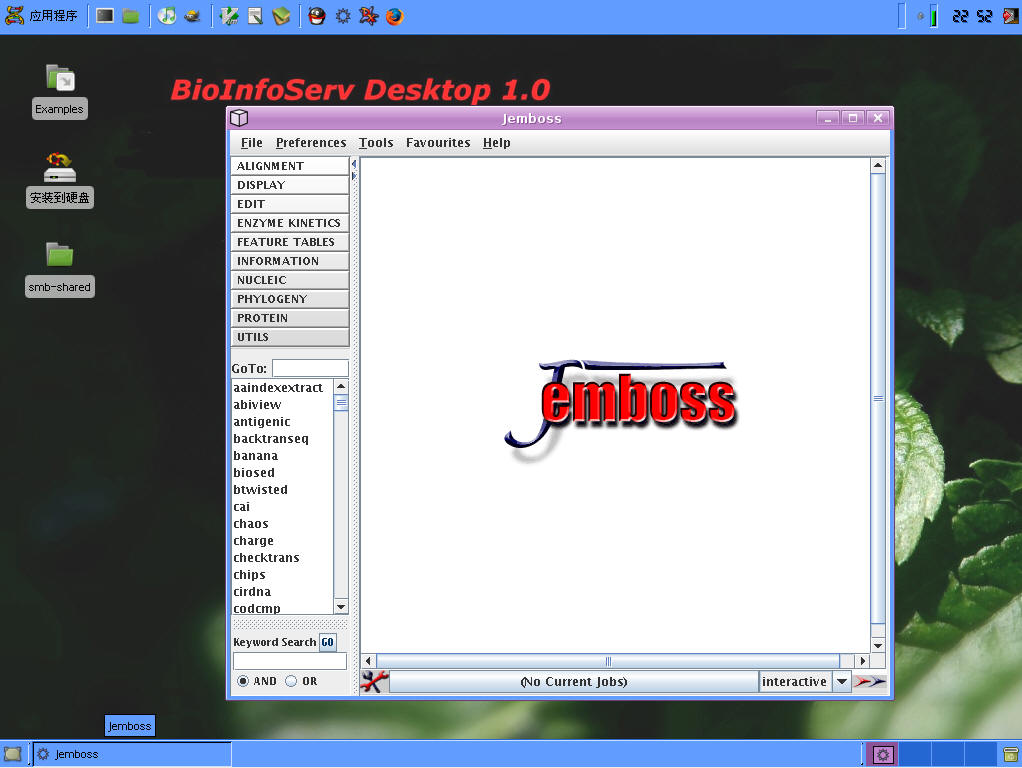Screen dimensions: 1022x768
Task: Click the trash icon in bottom panel
Action: tap(1010, 755)
